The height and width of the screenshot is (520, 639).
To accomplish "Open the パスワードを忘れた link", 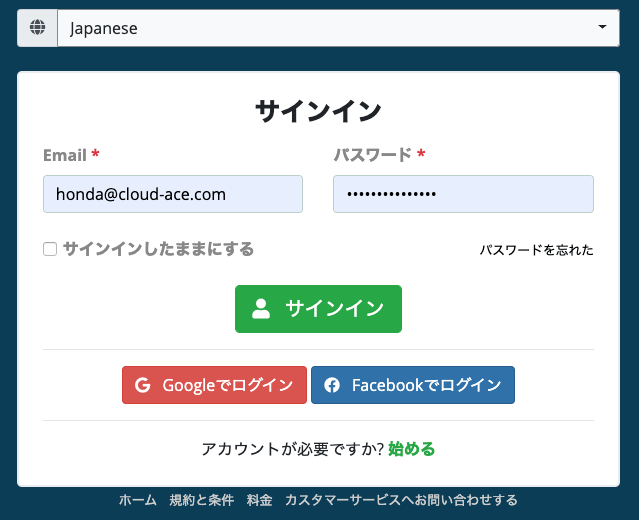I will (x=536, y=250).
